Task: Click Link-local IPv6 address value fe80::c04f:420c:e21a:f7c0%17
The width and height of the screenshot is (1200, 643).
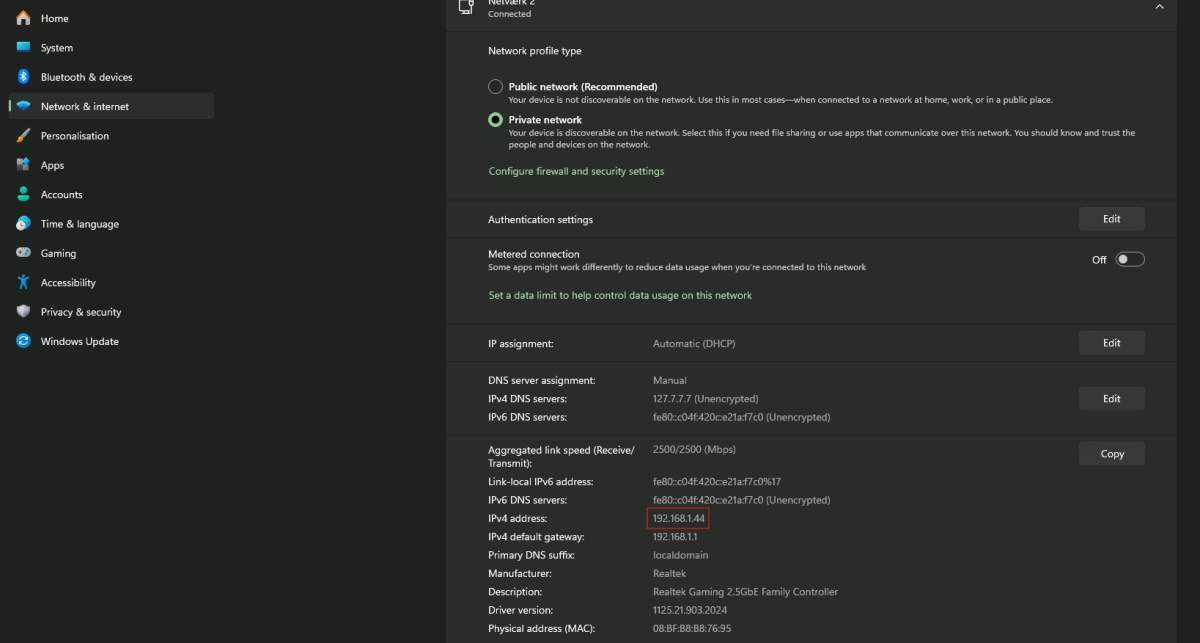Action: point(717,482)
